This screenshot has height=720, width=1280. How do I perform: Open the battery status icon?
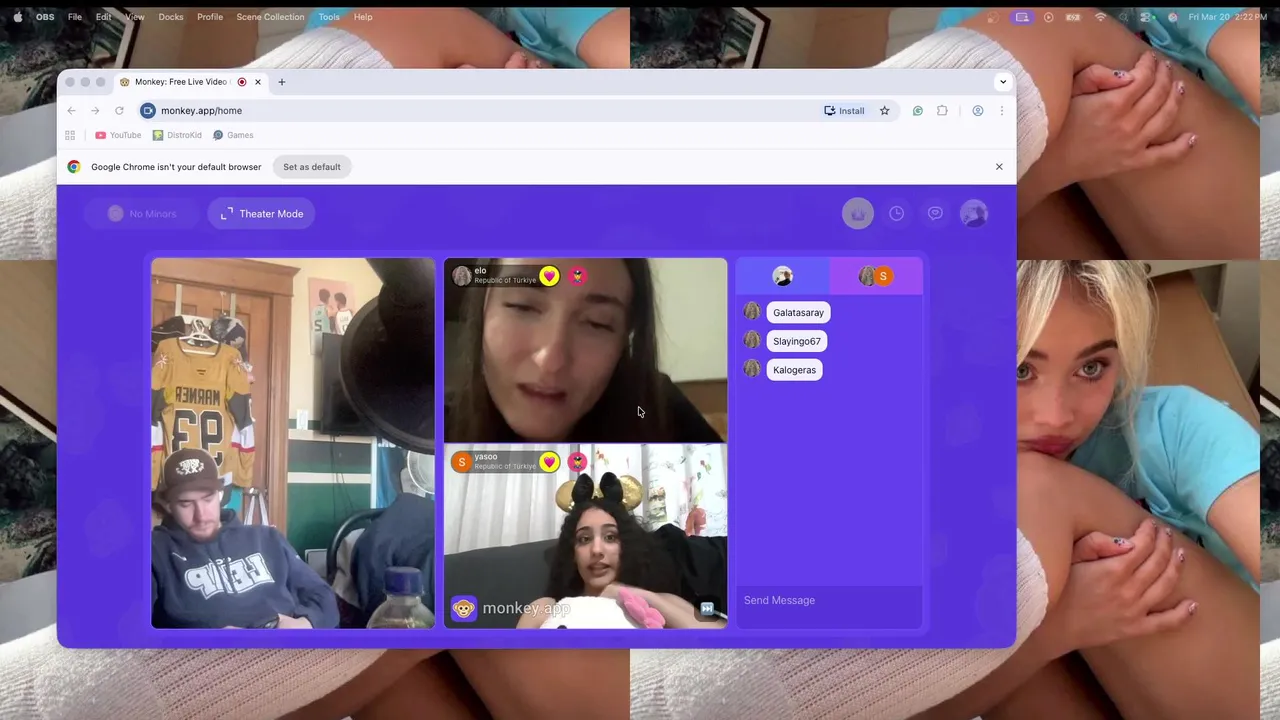point(1073,17)
